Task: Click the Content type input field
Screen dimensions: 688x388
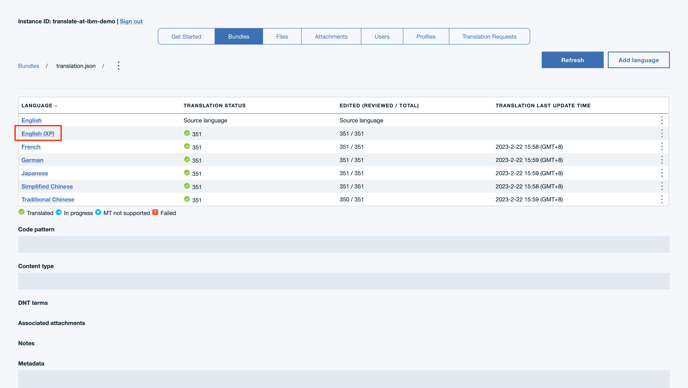Action: coord(344,281)
